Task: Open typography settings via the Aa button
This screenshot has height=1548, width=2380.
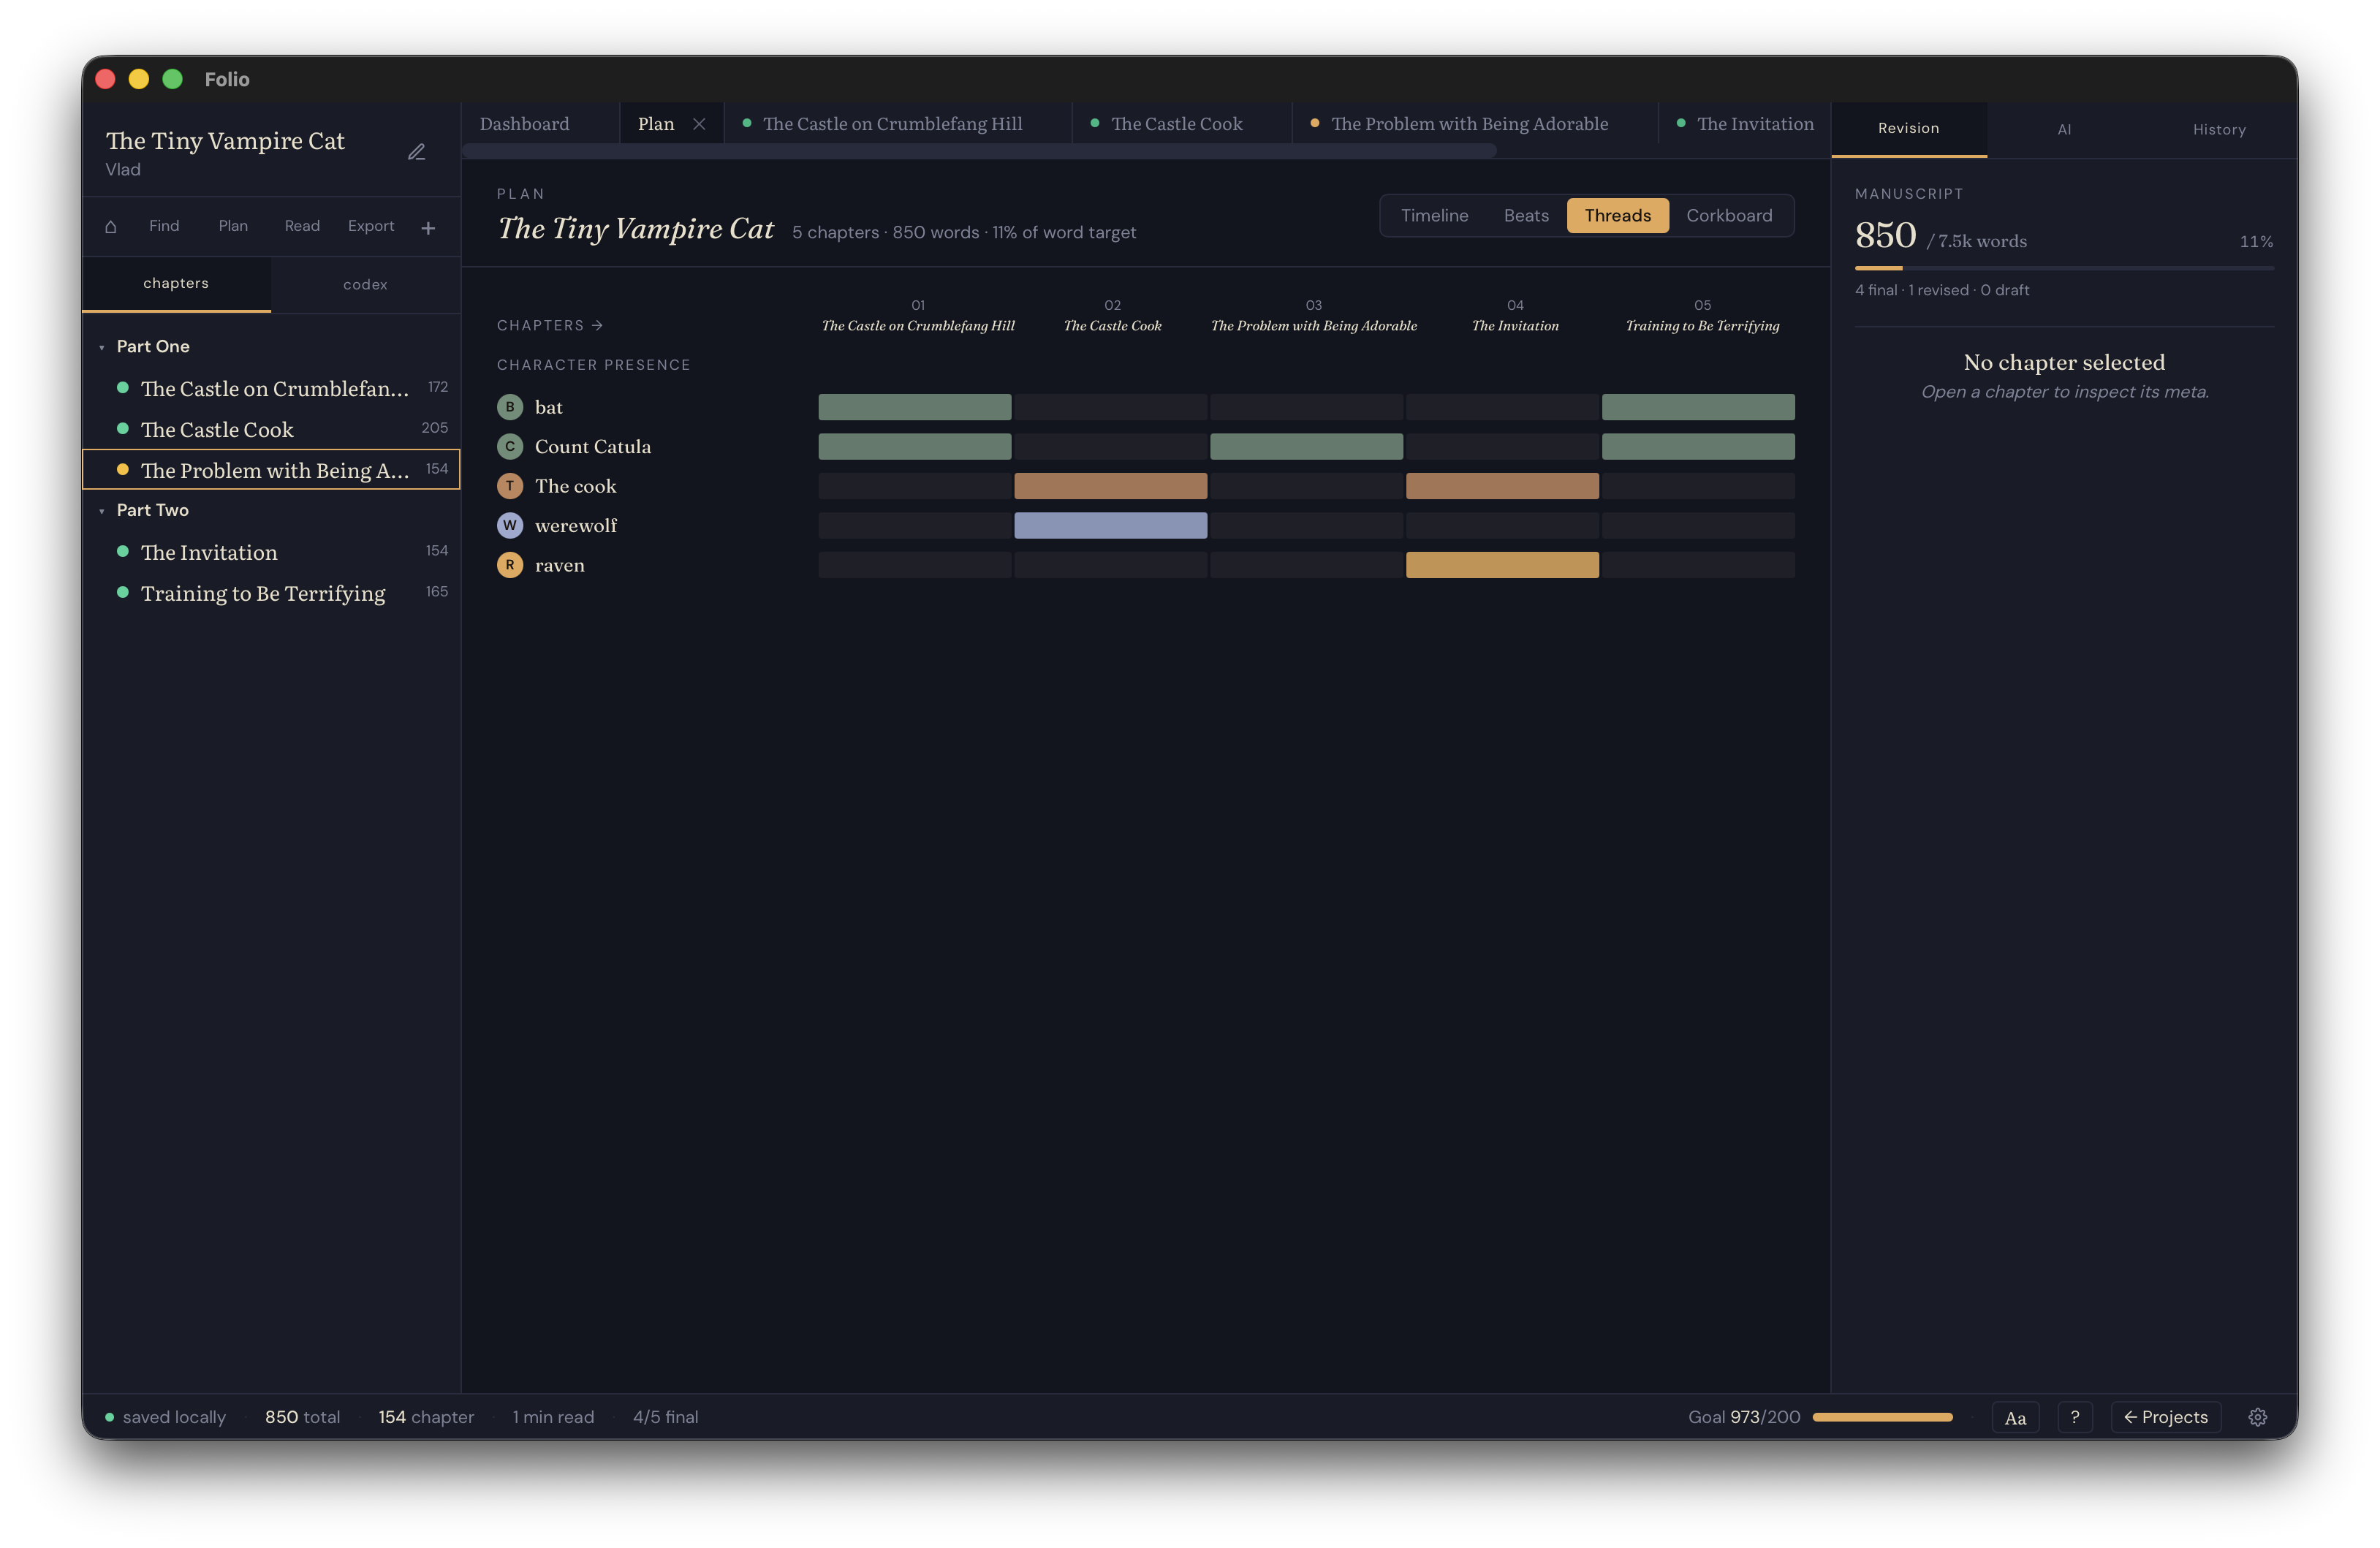Action: click(2015, 1417)
